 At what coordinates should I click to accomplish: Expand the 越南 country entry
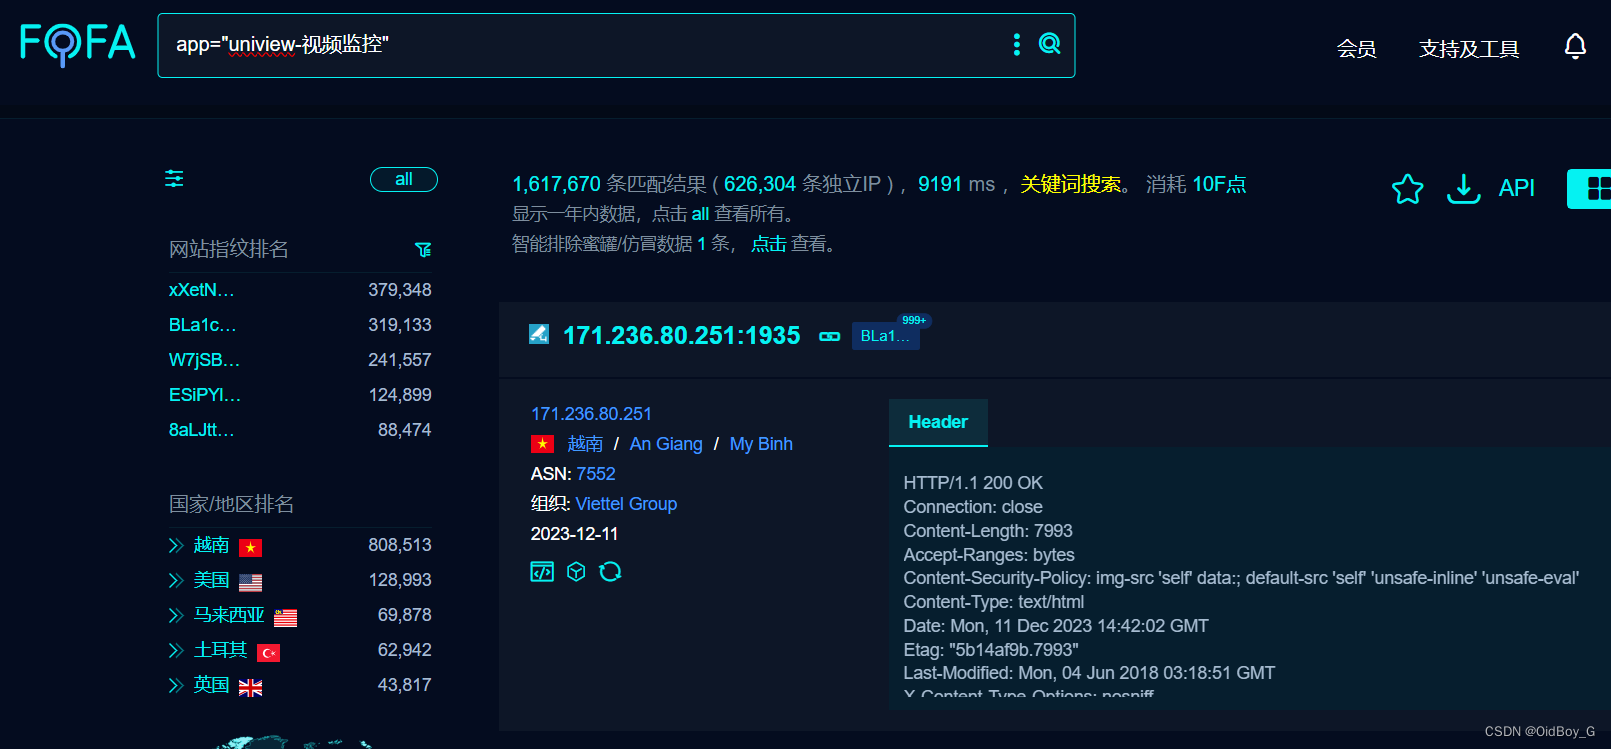pos(176,545)
